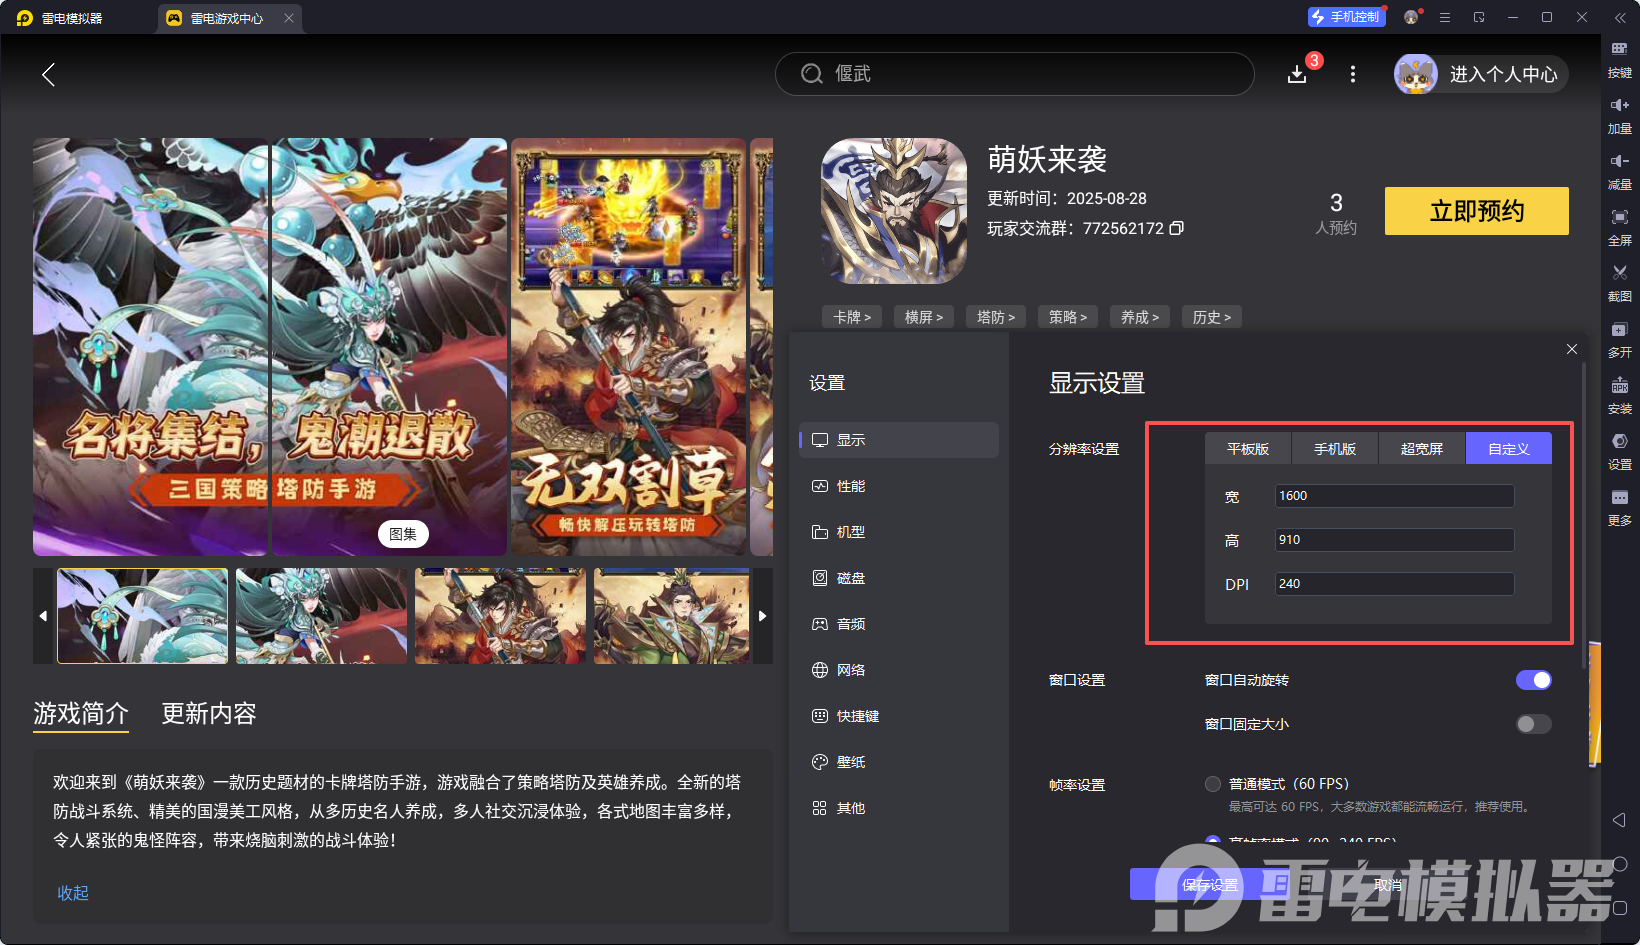Copy the player group number 772562172
Screen dimensions: 1640x945
coord(1177,228)
